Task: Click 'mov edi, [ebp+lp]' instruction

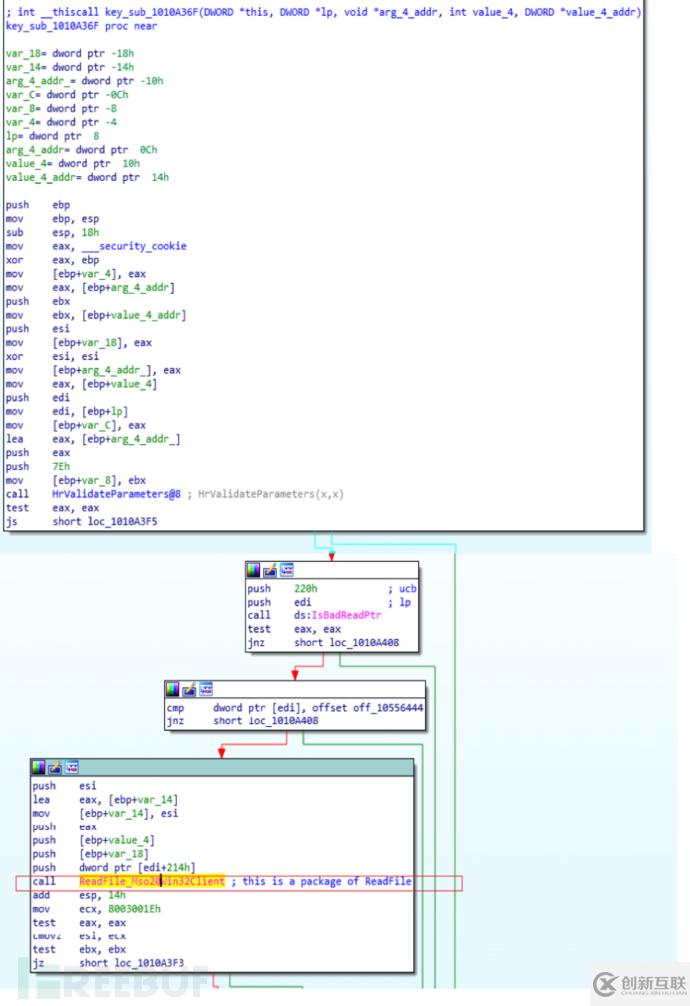Action: tap(67, 412)
